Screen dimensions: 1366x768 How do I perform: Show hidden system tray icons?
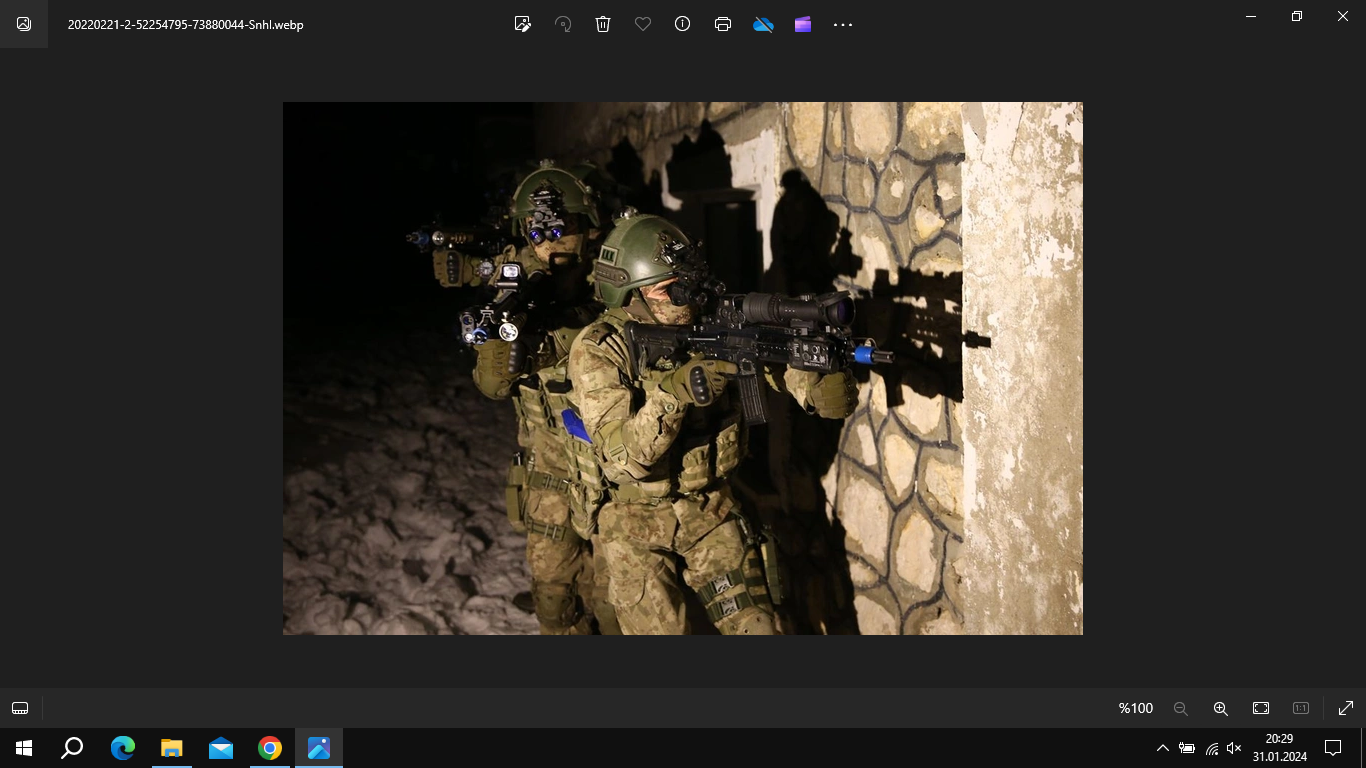(x=1162, y=748)
